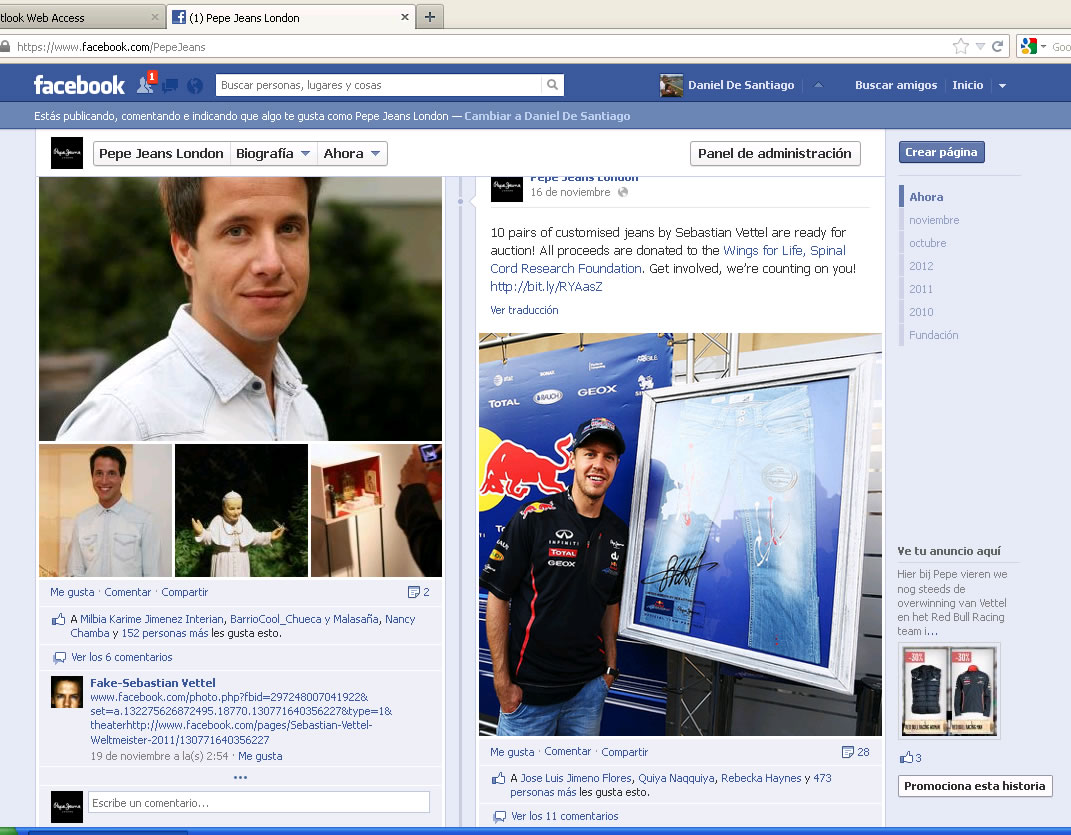The width and height of the screenshot is (1071, 835).
Task: Click the bookmark star in address bar
Action: pyautogui.click(x=960, y=47)
